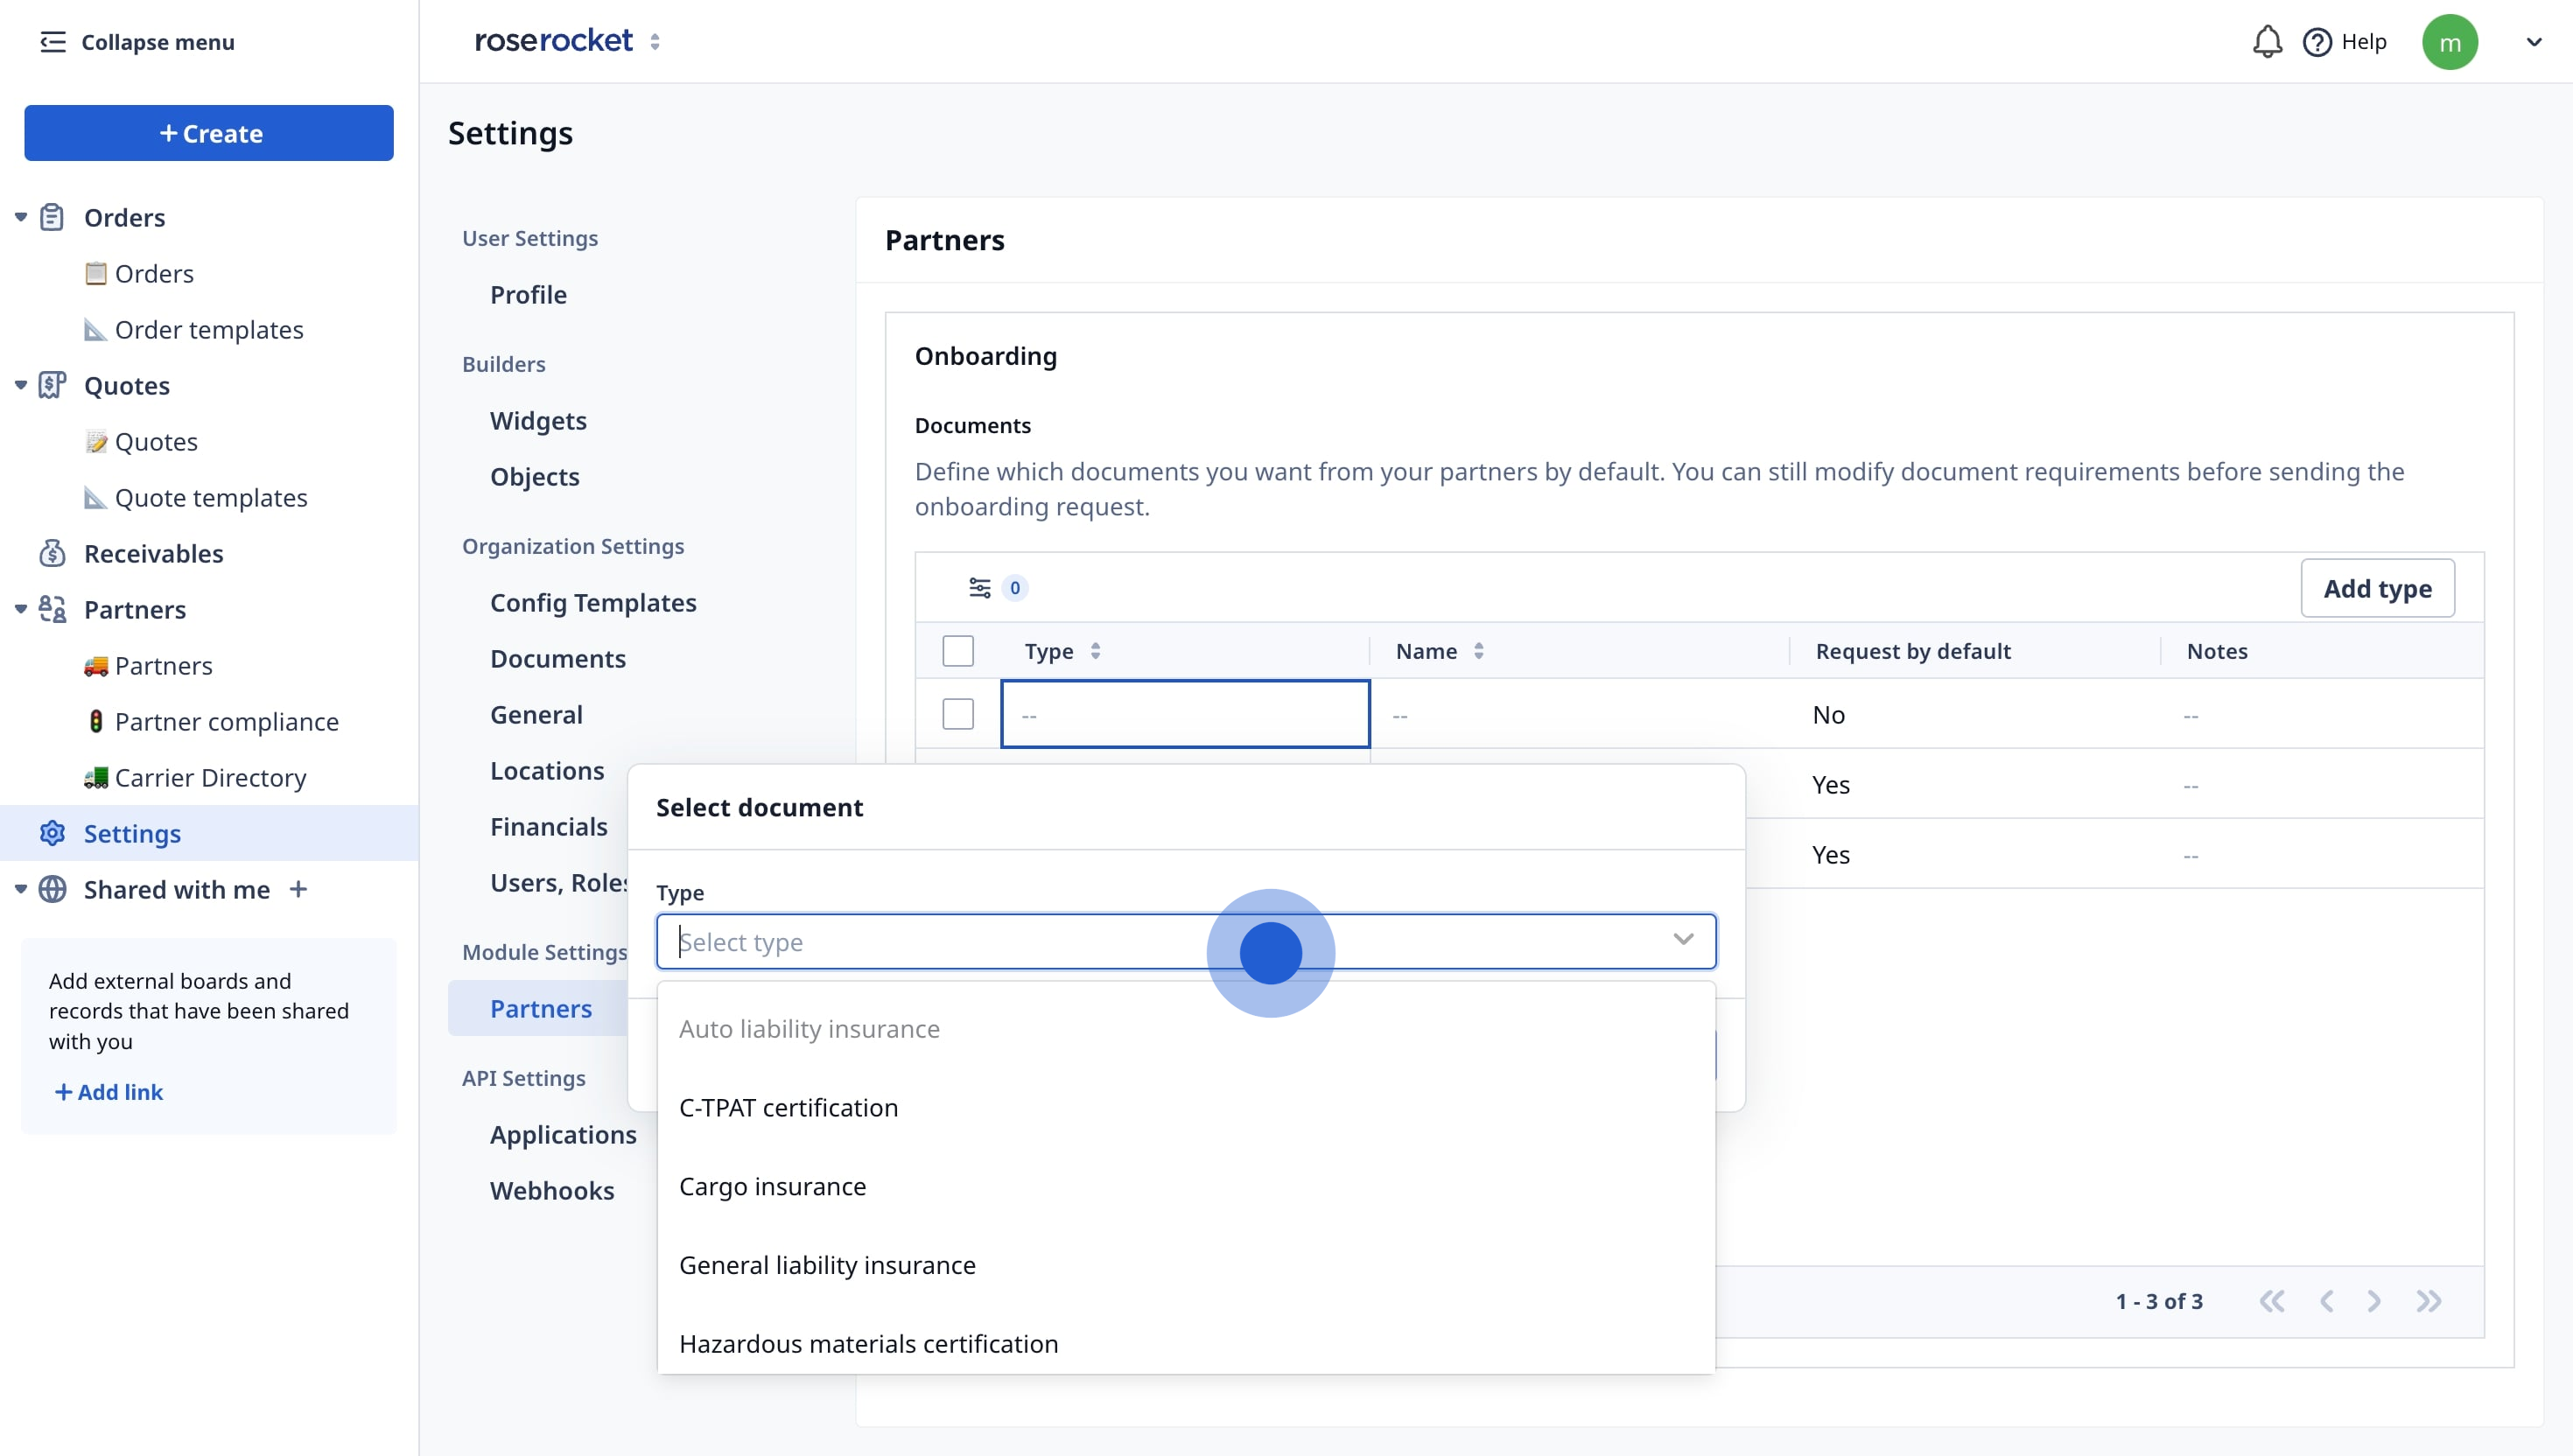Click the Add type button
Screen dimensions: 2573x1456
(x=2377, y=588)
